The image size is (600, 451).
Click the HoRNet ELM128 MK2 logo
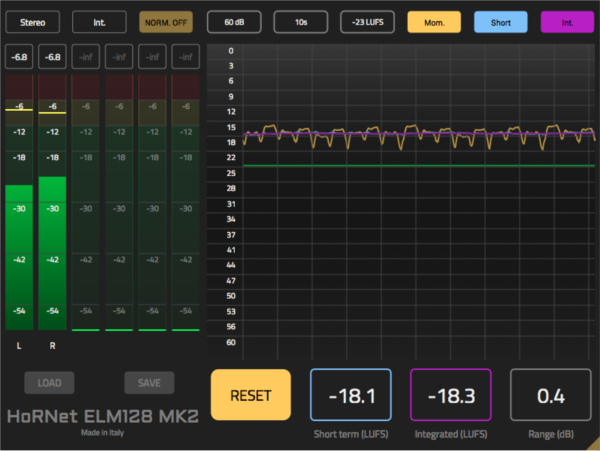[x=101, y=416]
